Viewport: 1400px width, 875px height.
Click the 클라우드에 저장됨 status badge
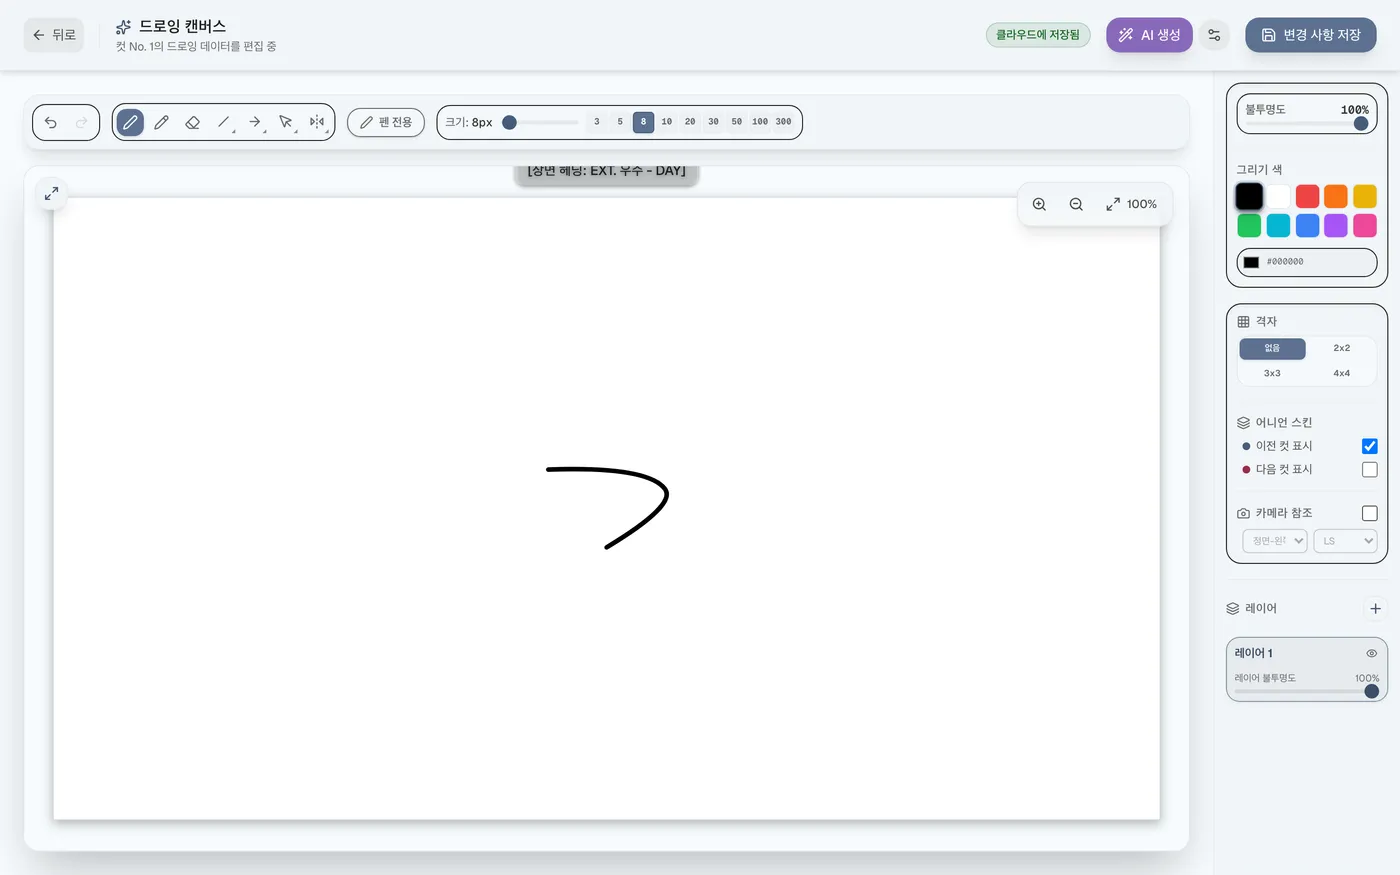point(1038,35)
